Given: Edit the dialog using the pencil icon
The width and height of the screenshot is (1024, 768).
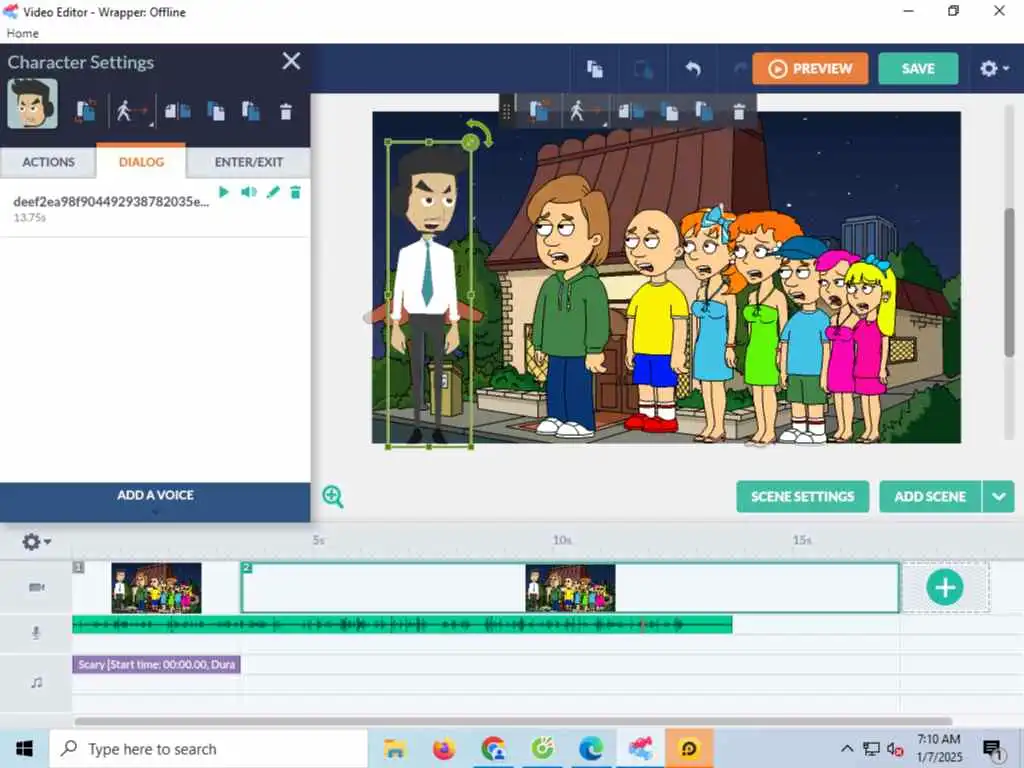Looking at the screenshot, I should (x=273, y=192).
